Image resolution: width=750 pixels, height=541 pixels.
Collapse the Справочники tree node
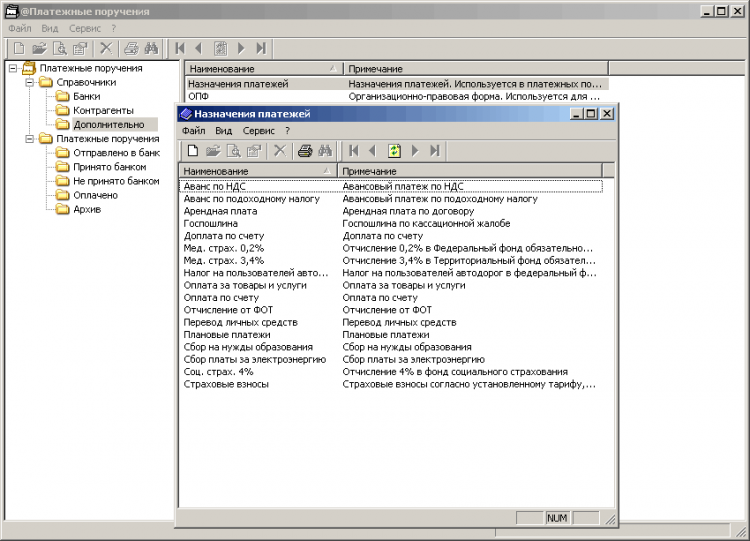point(29,82)
